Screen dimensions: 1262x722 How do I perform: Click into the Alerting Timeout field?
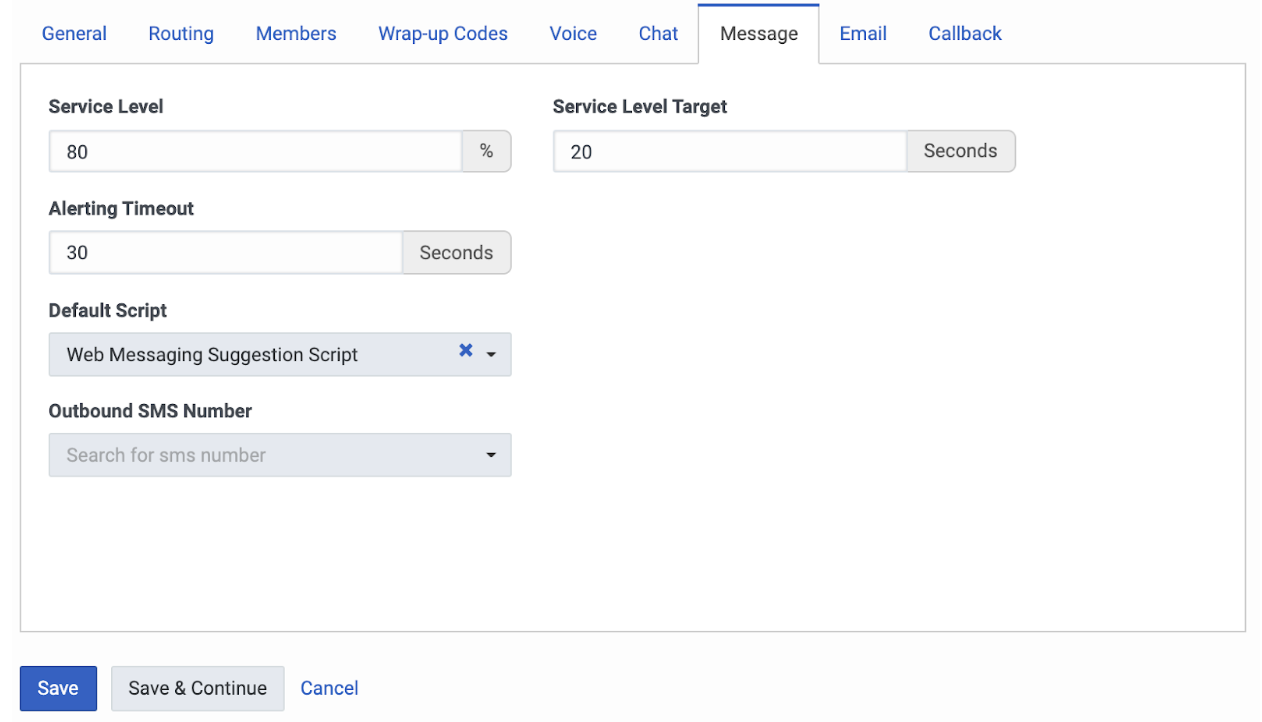226,253
